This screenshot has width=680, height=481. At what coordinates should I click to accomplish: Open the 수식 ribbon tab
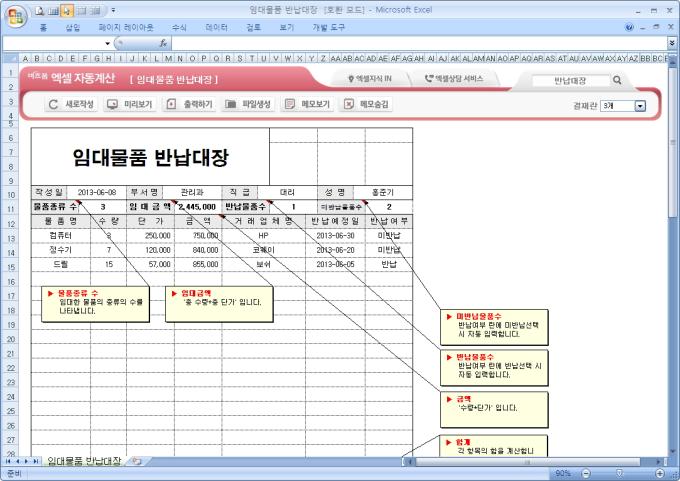coord(179,28)
